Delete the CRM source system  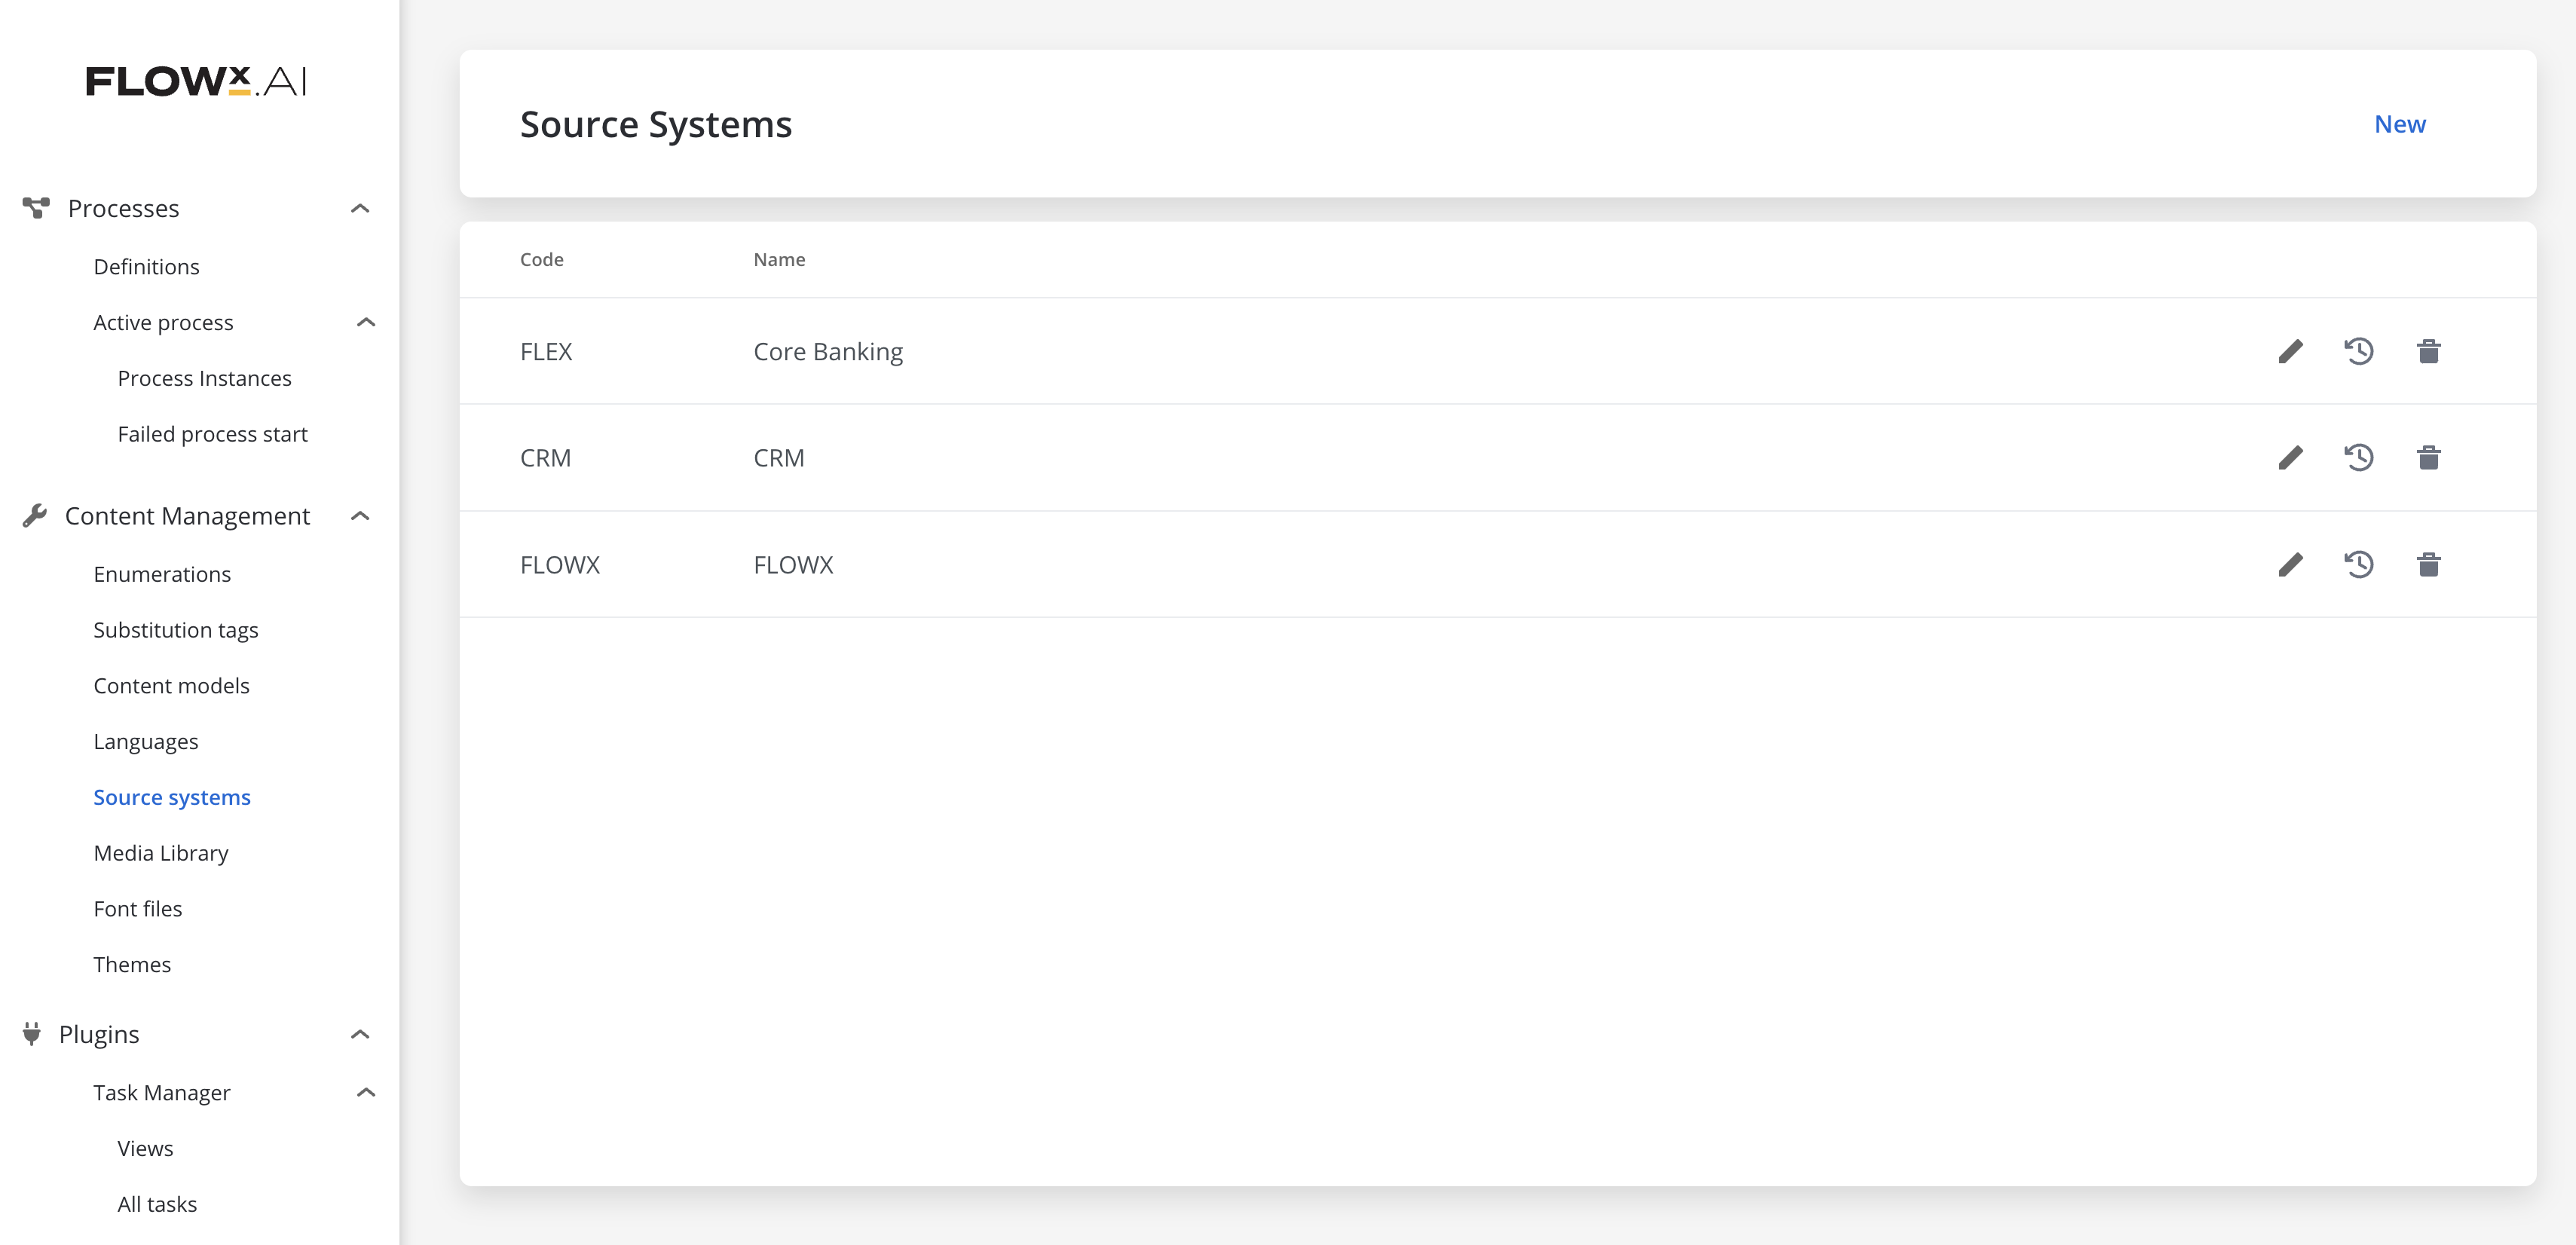(2429, 458)
